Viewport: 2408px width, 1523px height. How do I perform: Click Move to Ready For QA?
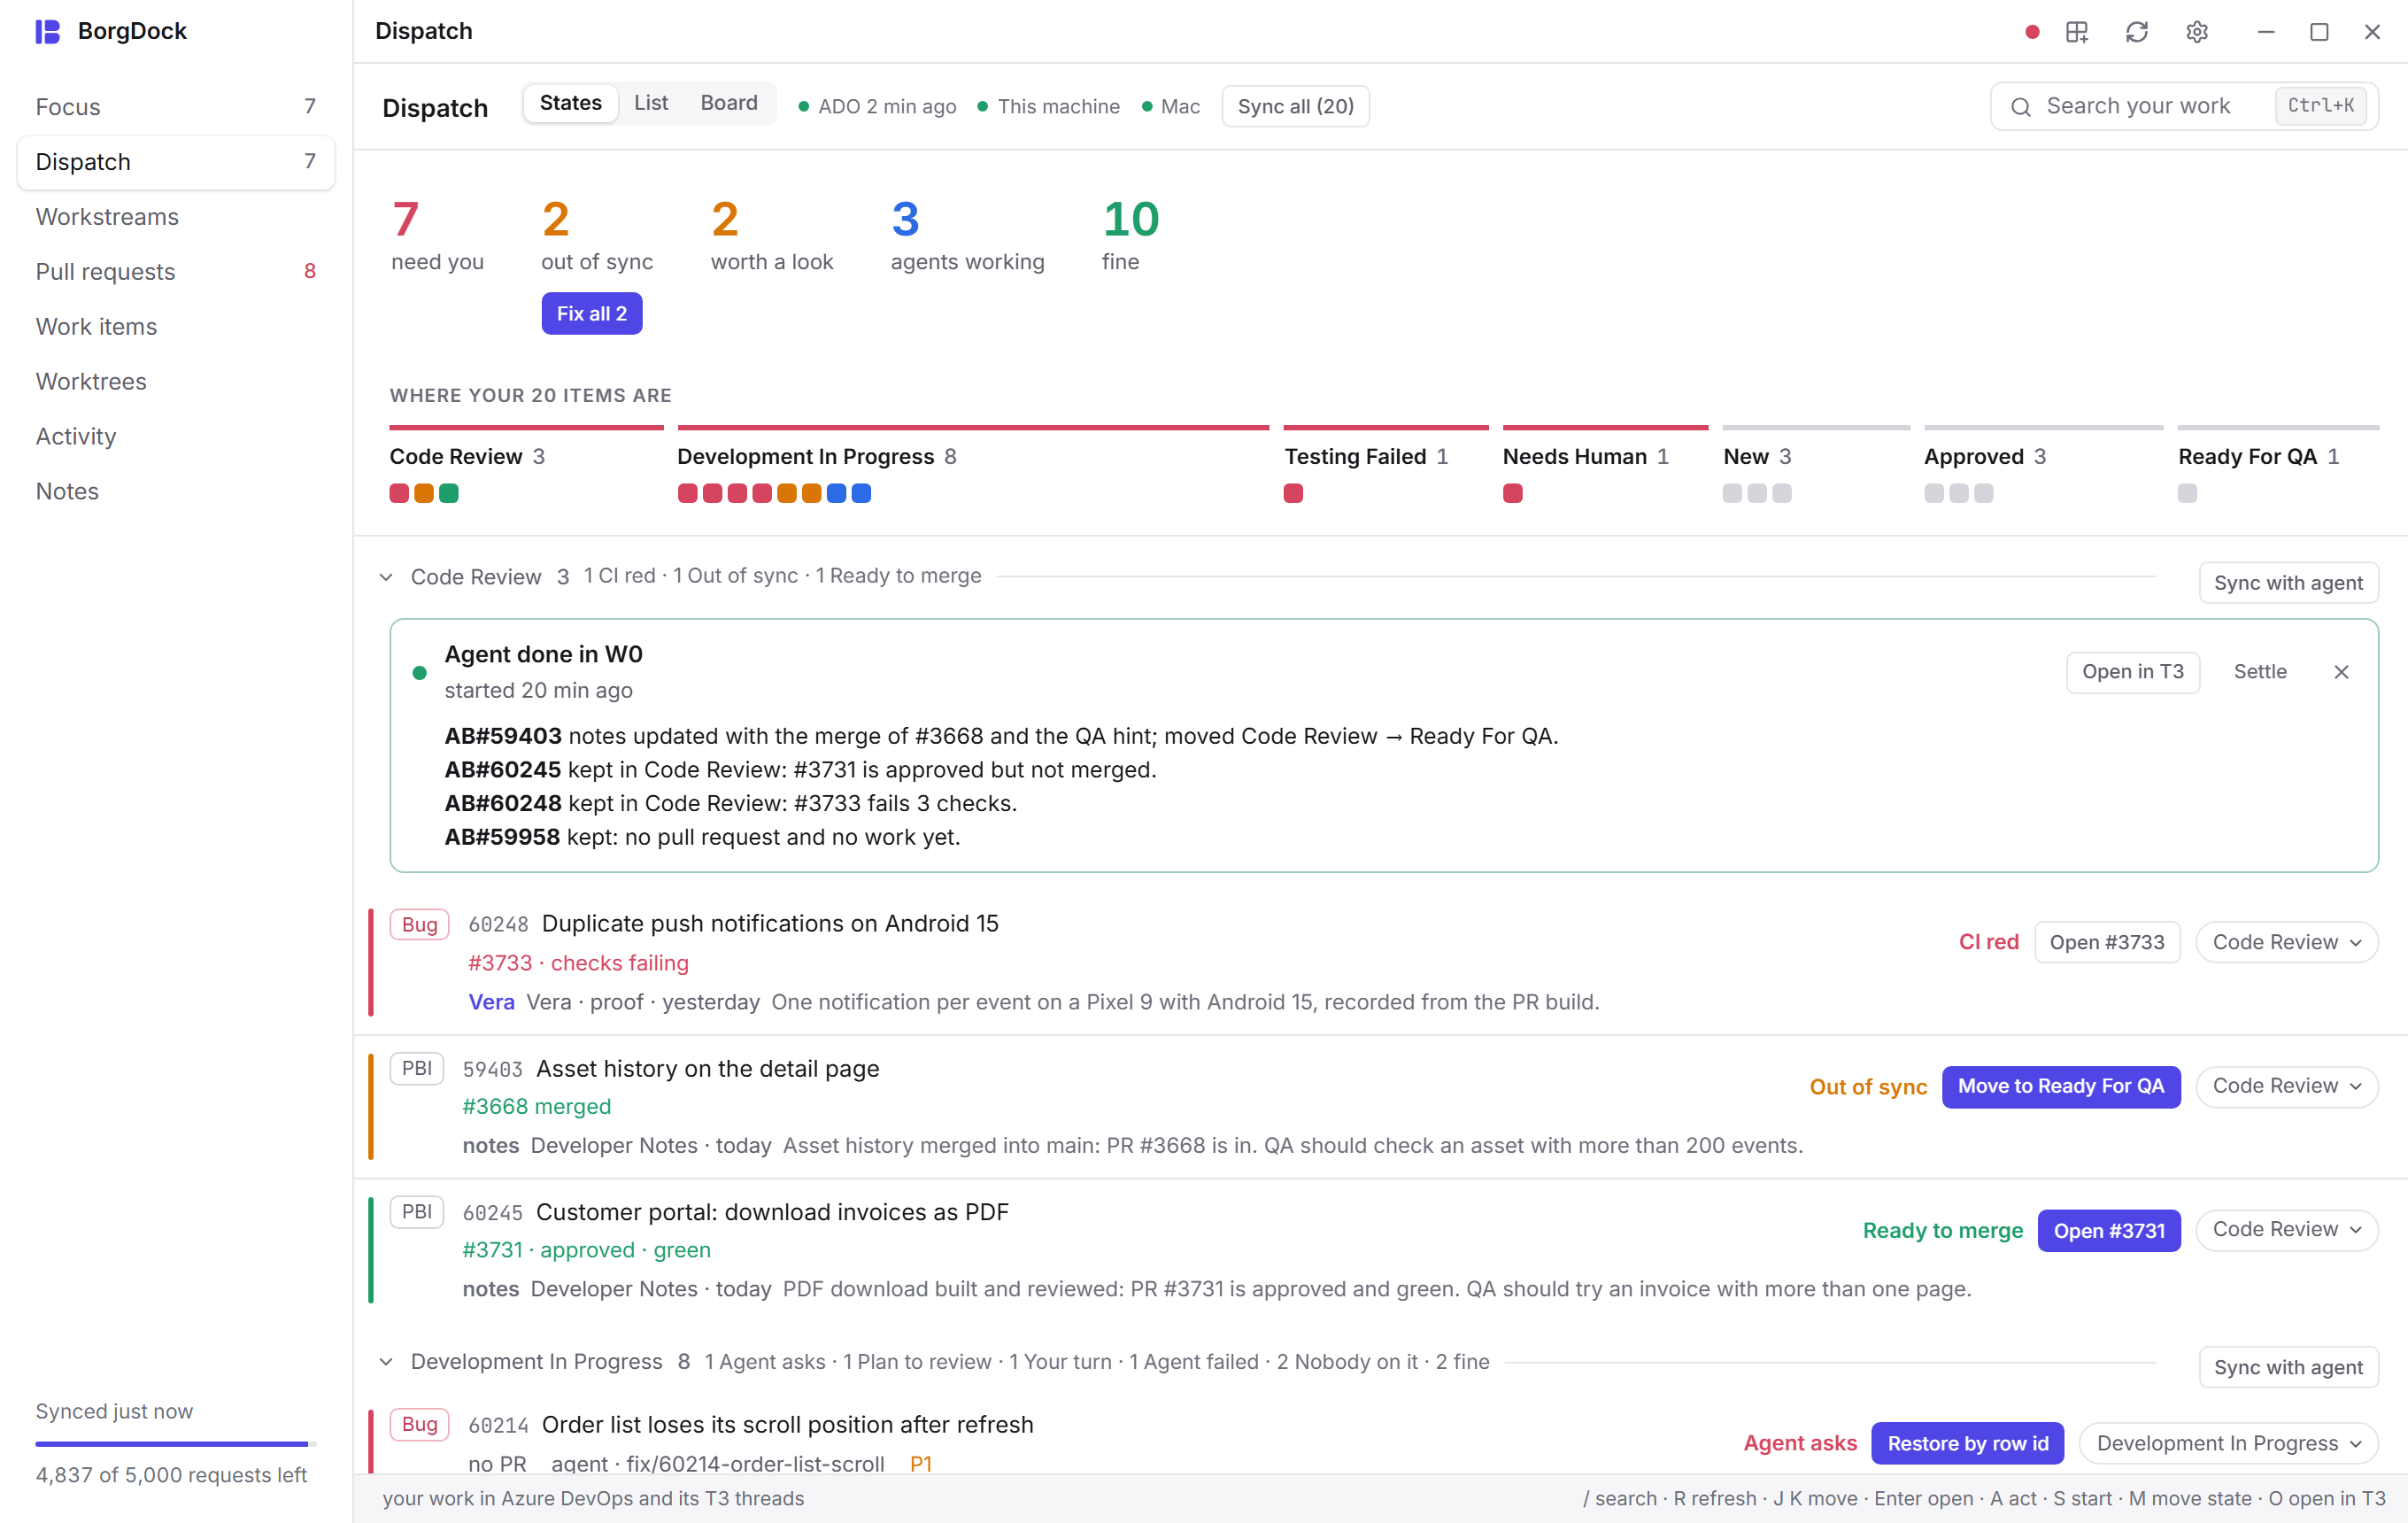coord(2061,1087)
